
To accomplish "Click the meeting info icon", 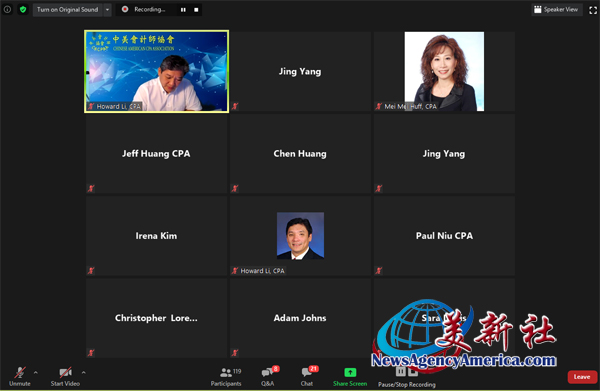I will pos(7,10).
